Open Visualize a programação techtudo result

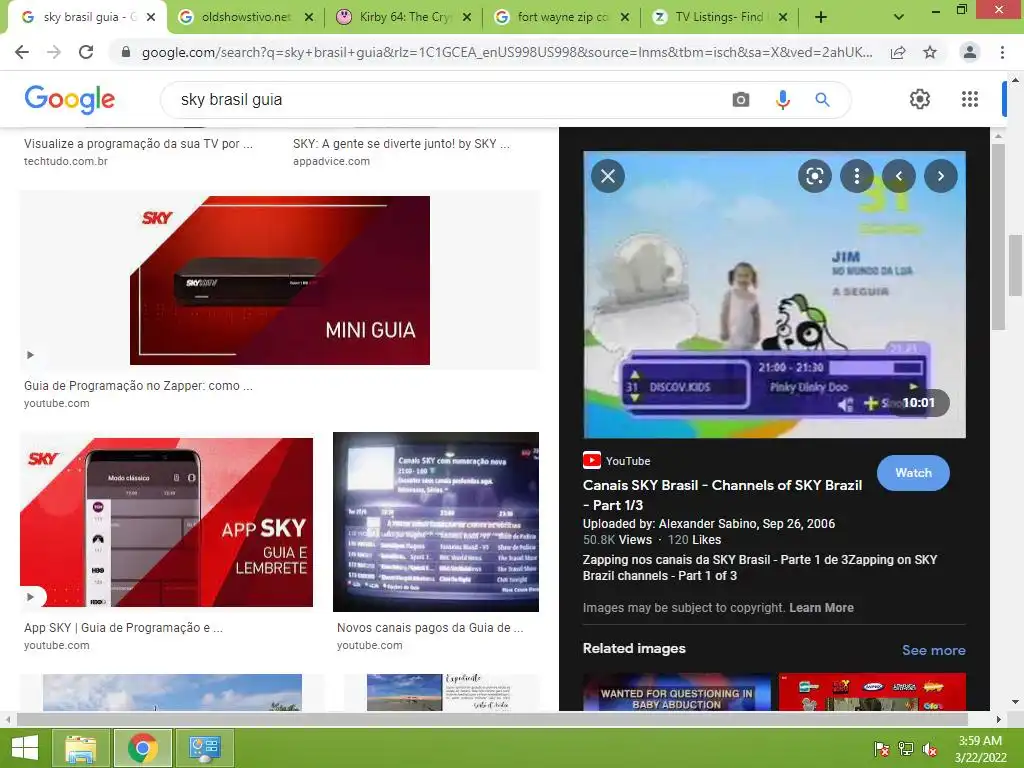(138, 144)
